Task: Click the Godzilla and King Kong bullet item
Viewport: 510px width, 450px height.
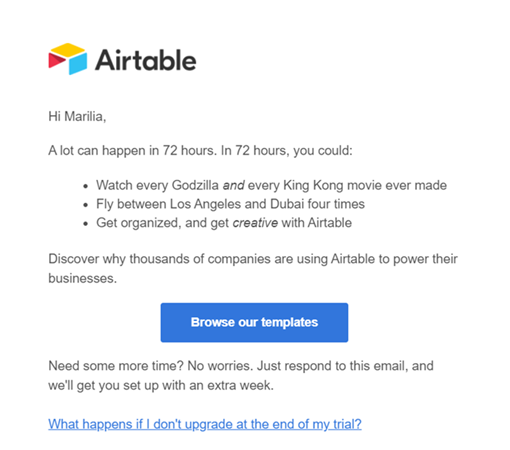Action: pyautogui.click(x=271, y=185)
